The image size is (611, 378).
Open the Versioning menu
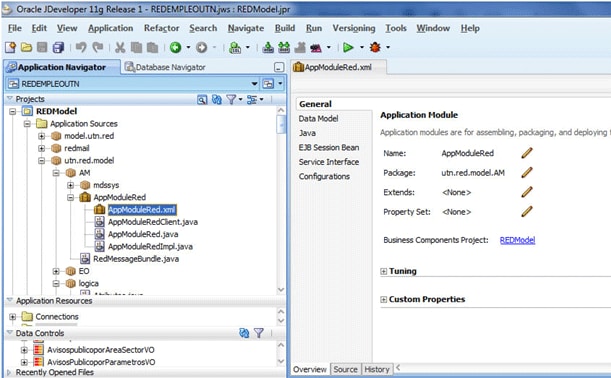coord(353,28)
